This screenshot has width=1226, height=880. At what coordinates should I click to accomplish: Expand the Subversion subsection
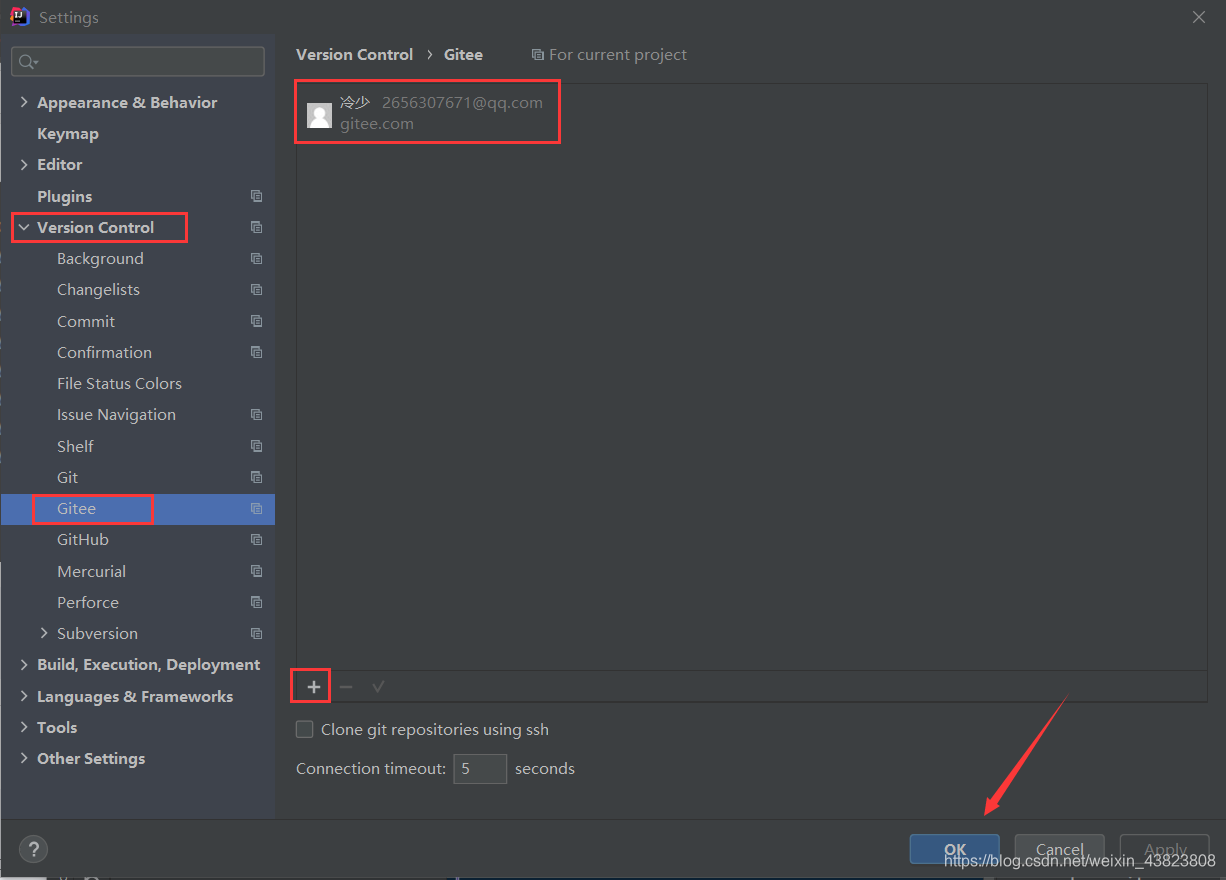pos(44,633)
